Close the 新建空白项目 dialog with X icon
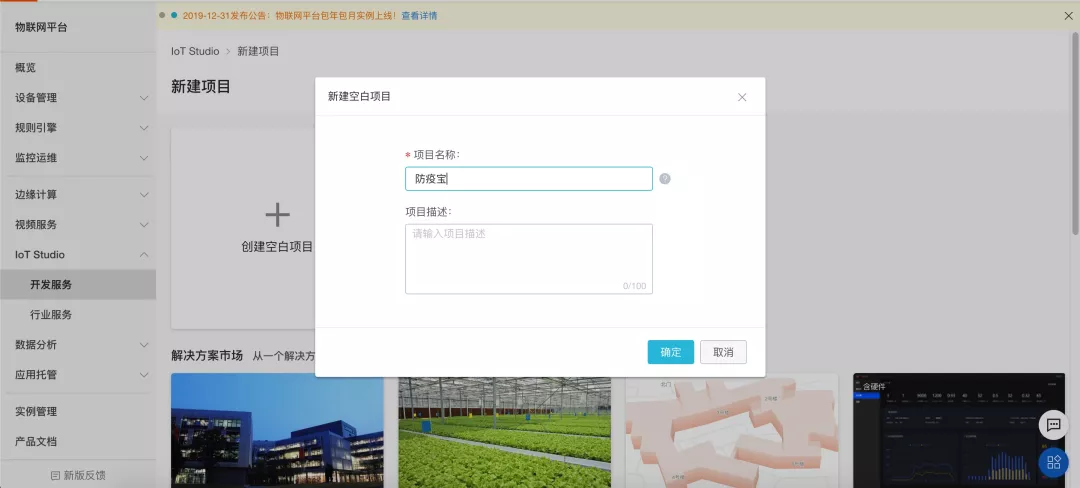This screenshot has height=488, width=1080. click(742, 97)
